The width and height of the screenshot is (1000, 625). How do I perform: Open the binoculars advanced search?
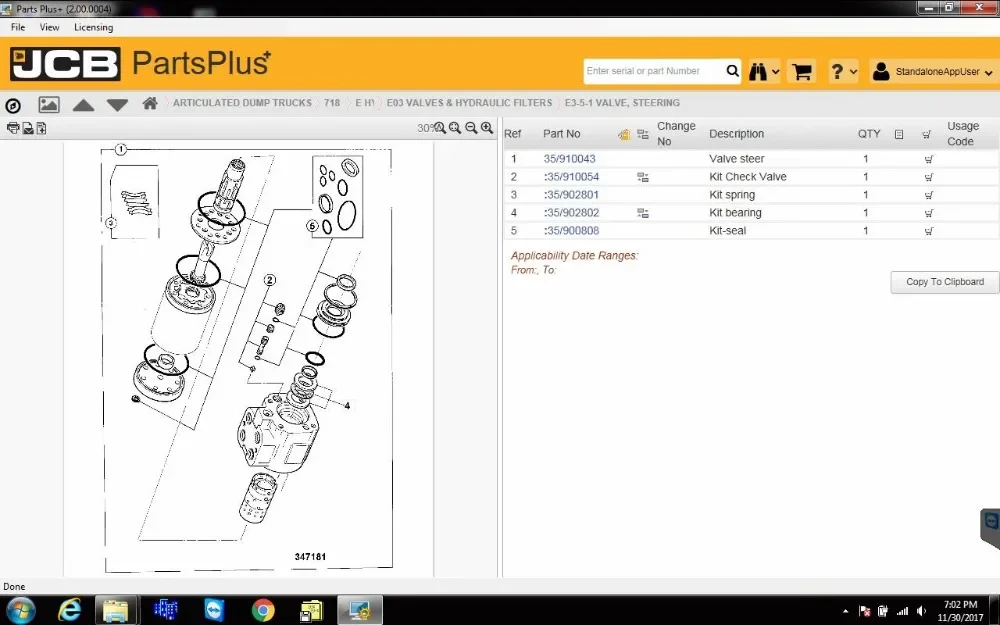(756, 71)
